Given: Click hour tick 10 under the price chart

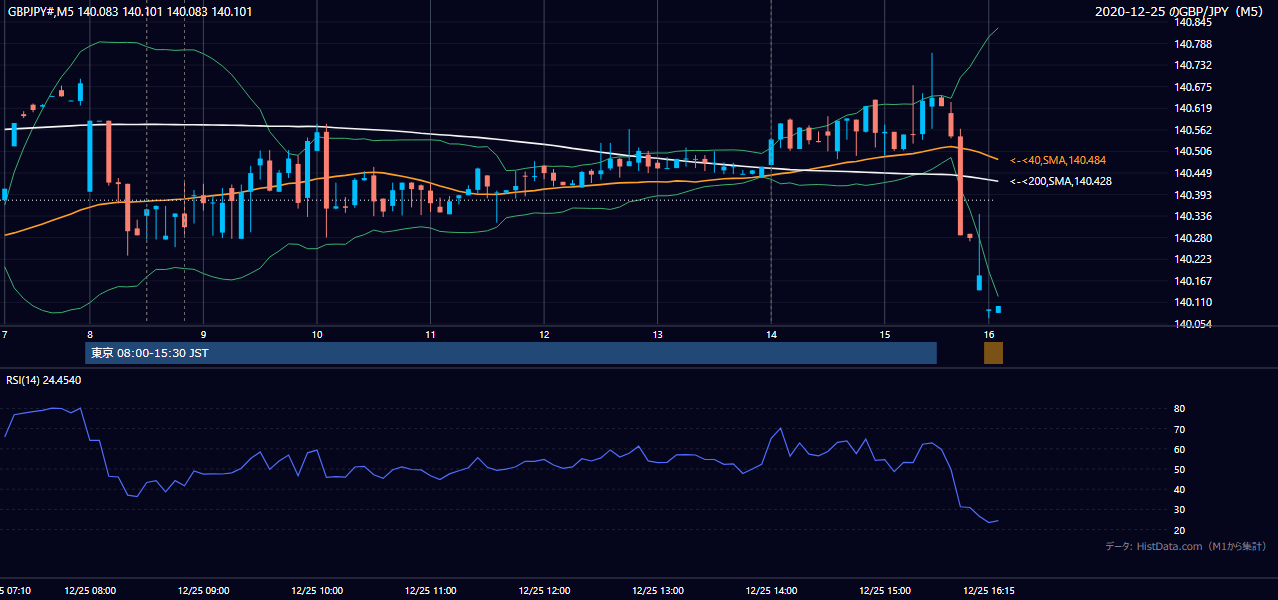Looking at the screenshot, I should coord(317,334).
